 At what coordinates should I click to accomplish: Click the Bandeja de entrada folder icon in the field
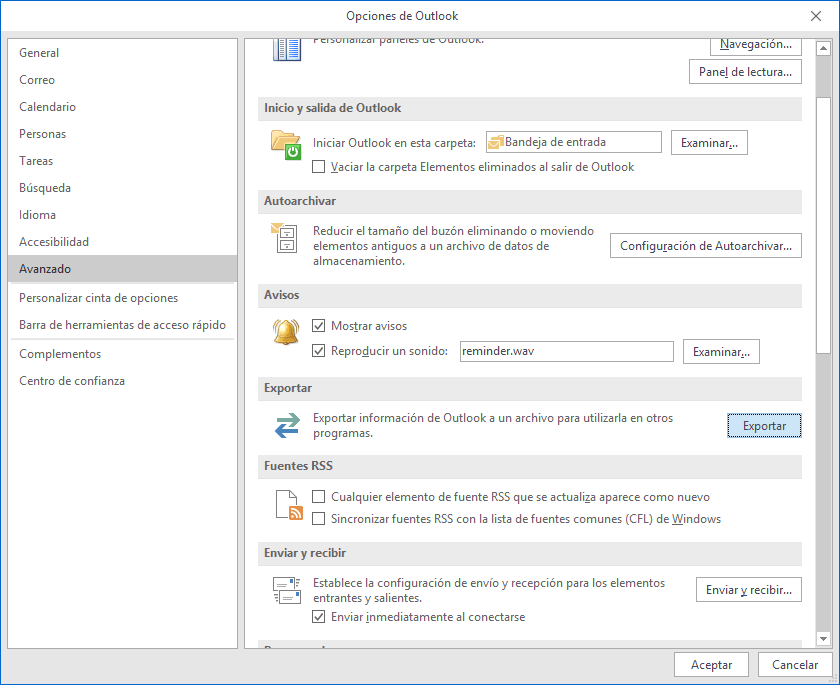click(x=496, y=142)
